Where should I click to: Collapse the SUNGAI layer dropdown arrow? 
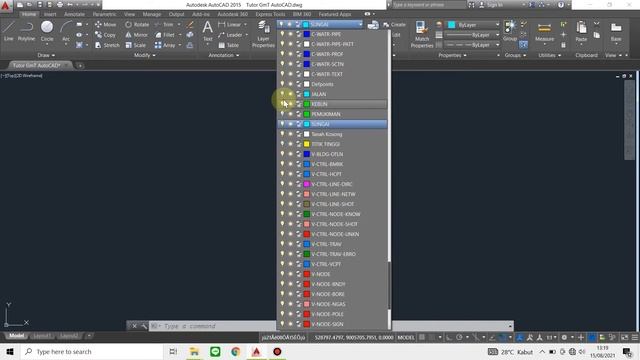click(x=360, y=24)
